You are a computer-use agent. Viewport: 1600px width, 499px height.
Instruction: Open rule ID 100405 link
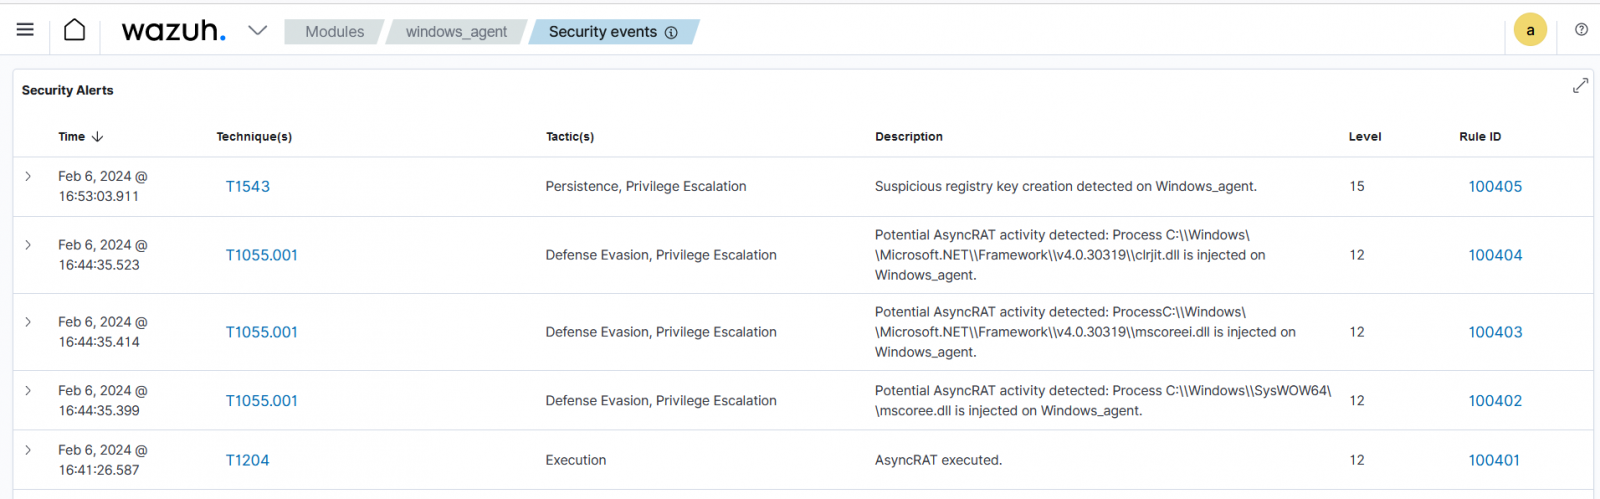(1495, 186)
